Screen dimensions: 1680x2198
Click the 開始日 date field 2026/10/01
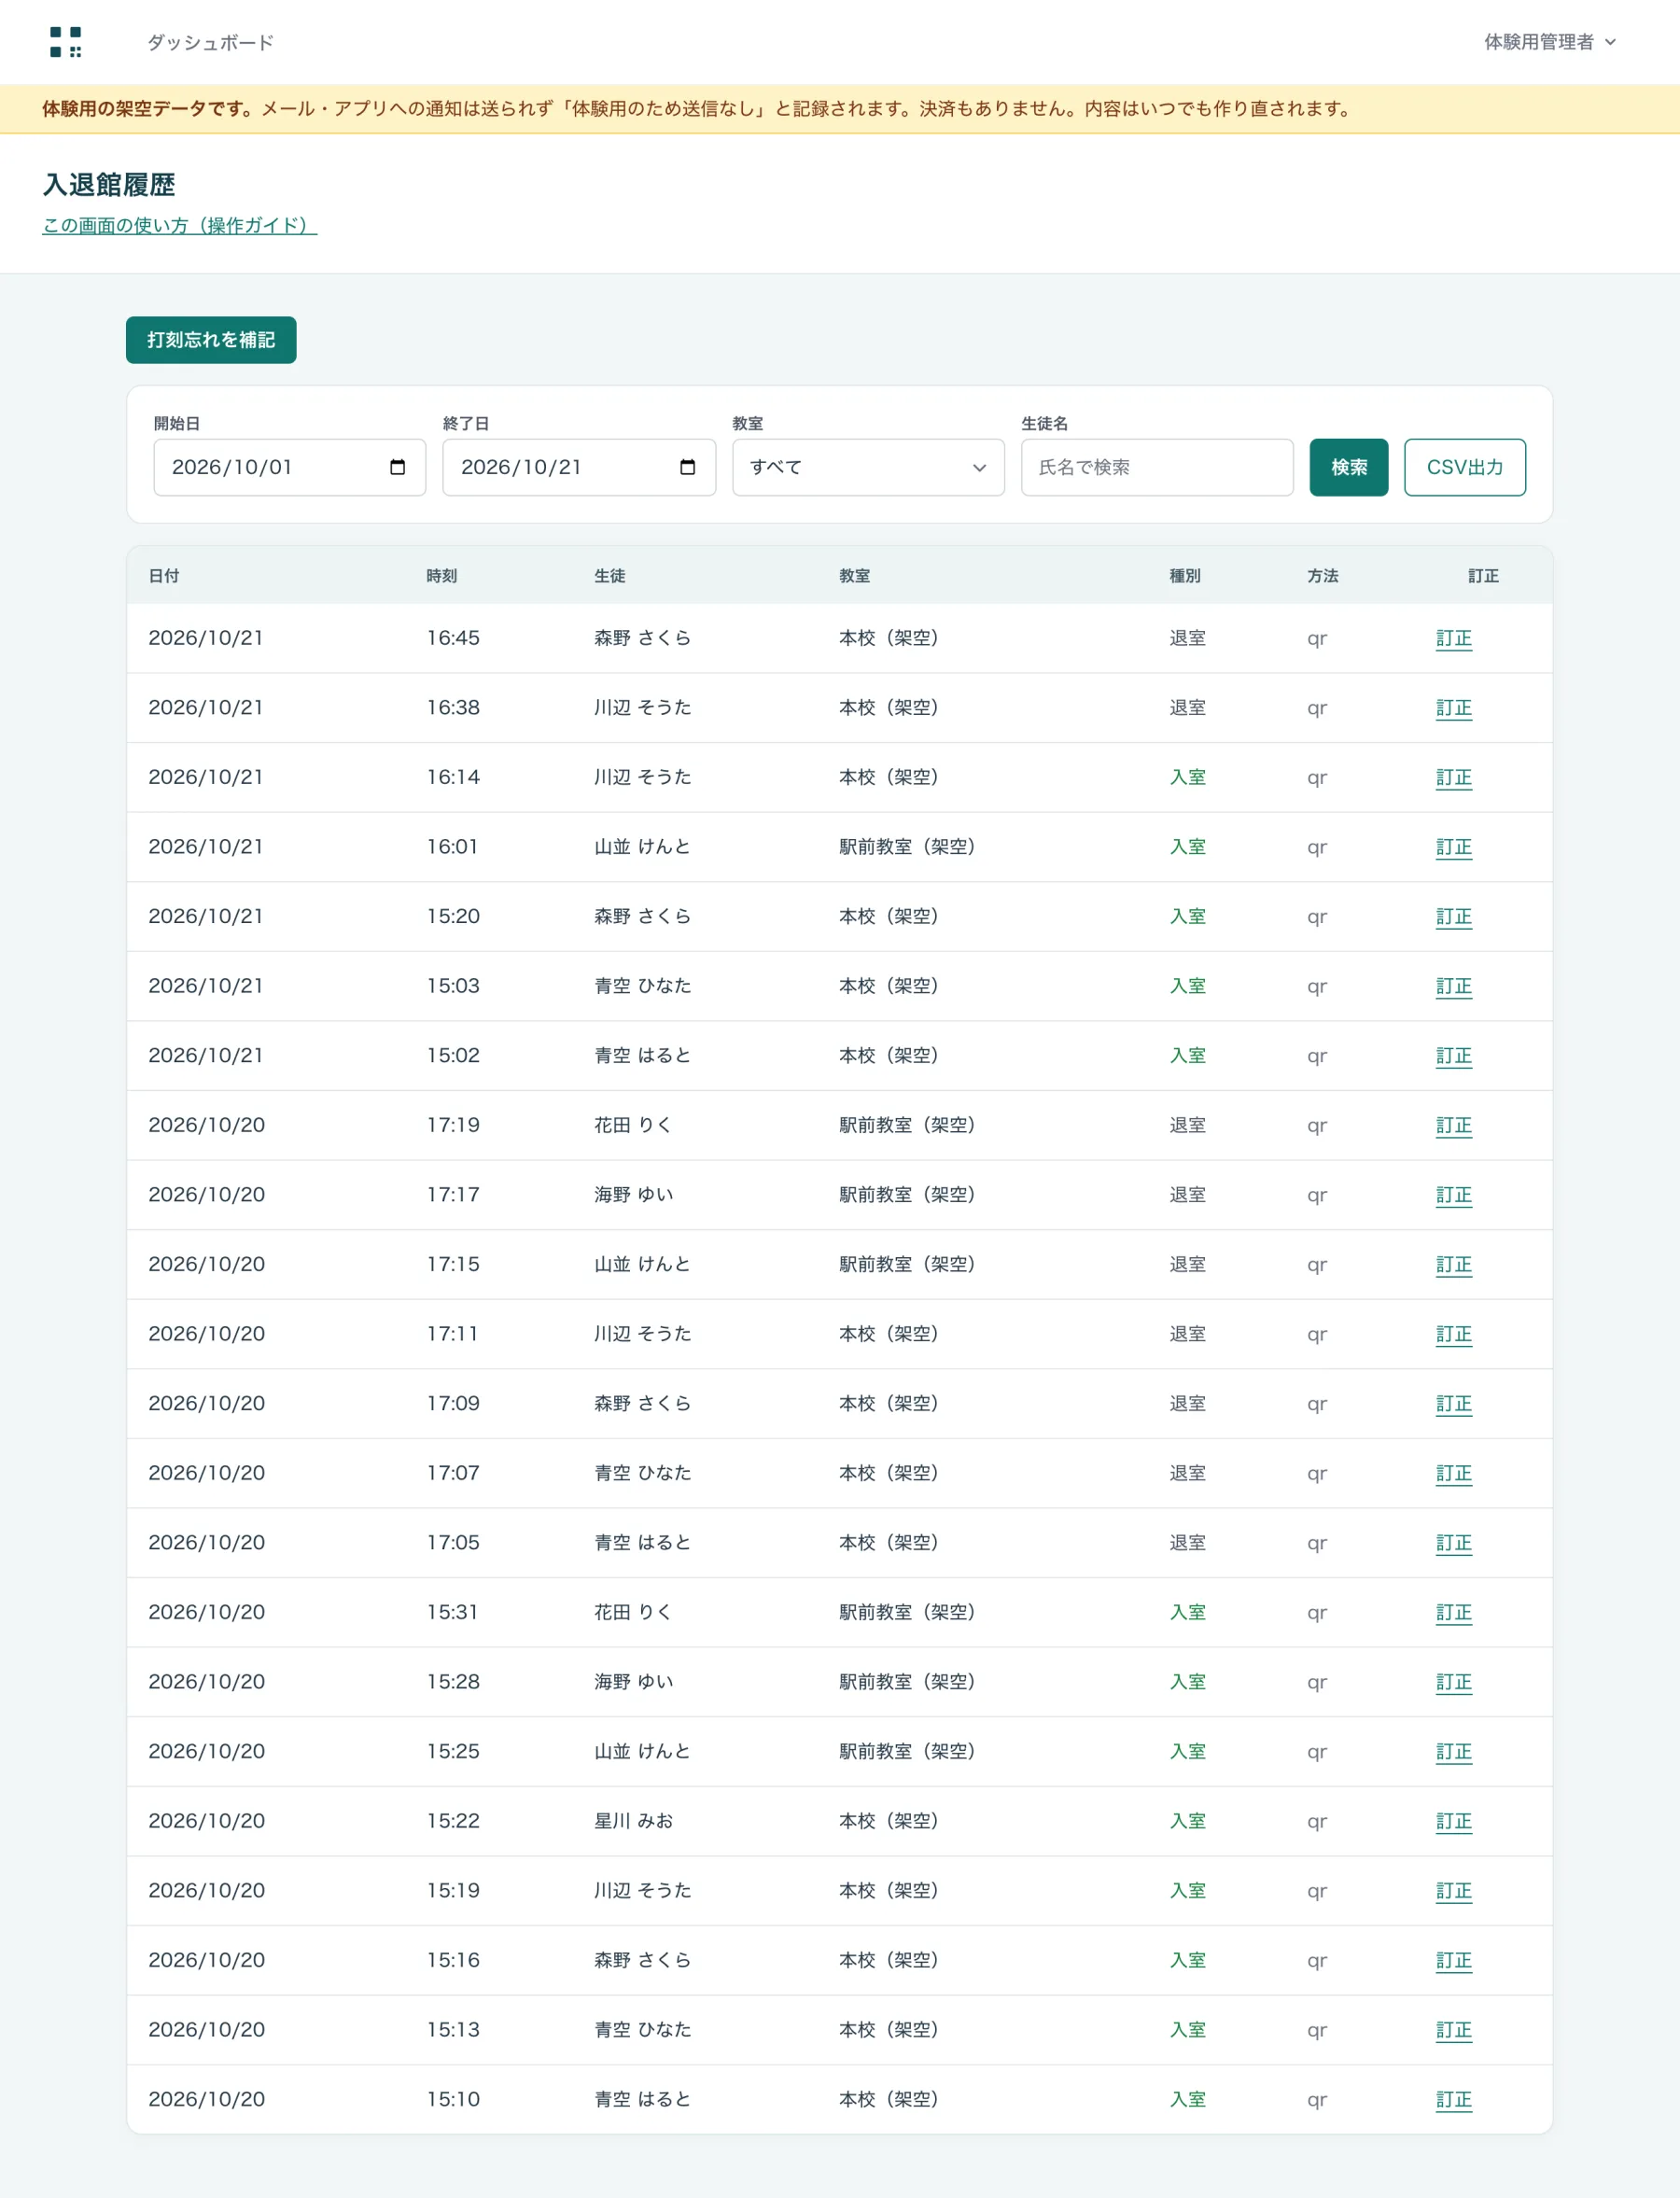pos(289,467)
